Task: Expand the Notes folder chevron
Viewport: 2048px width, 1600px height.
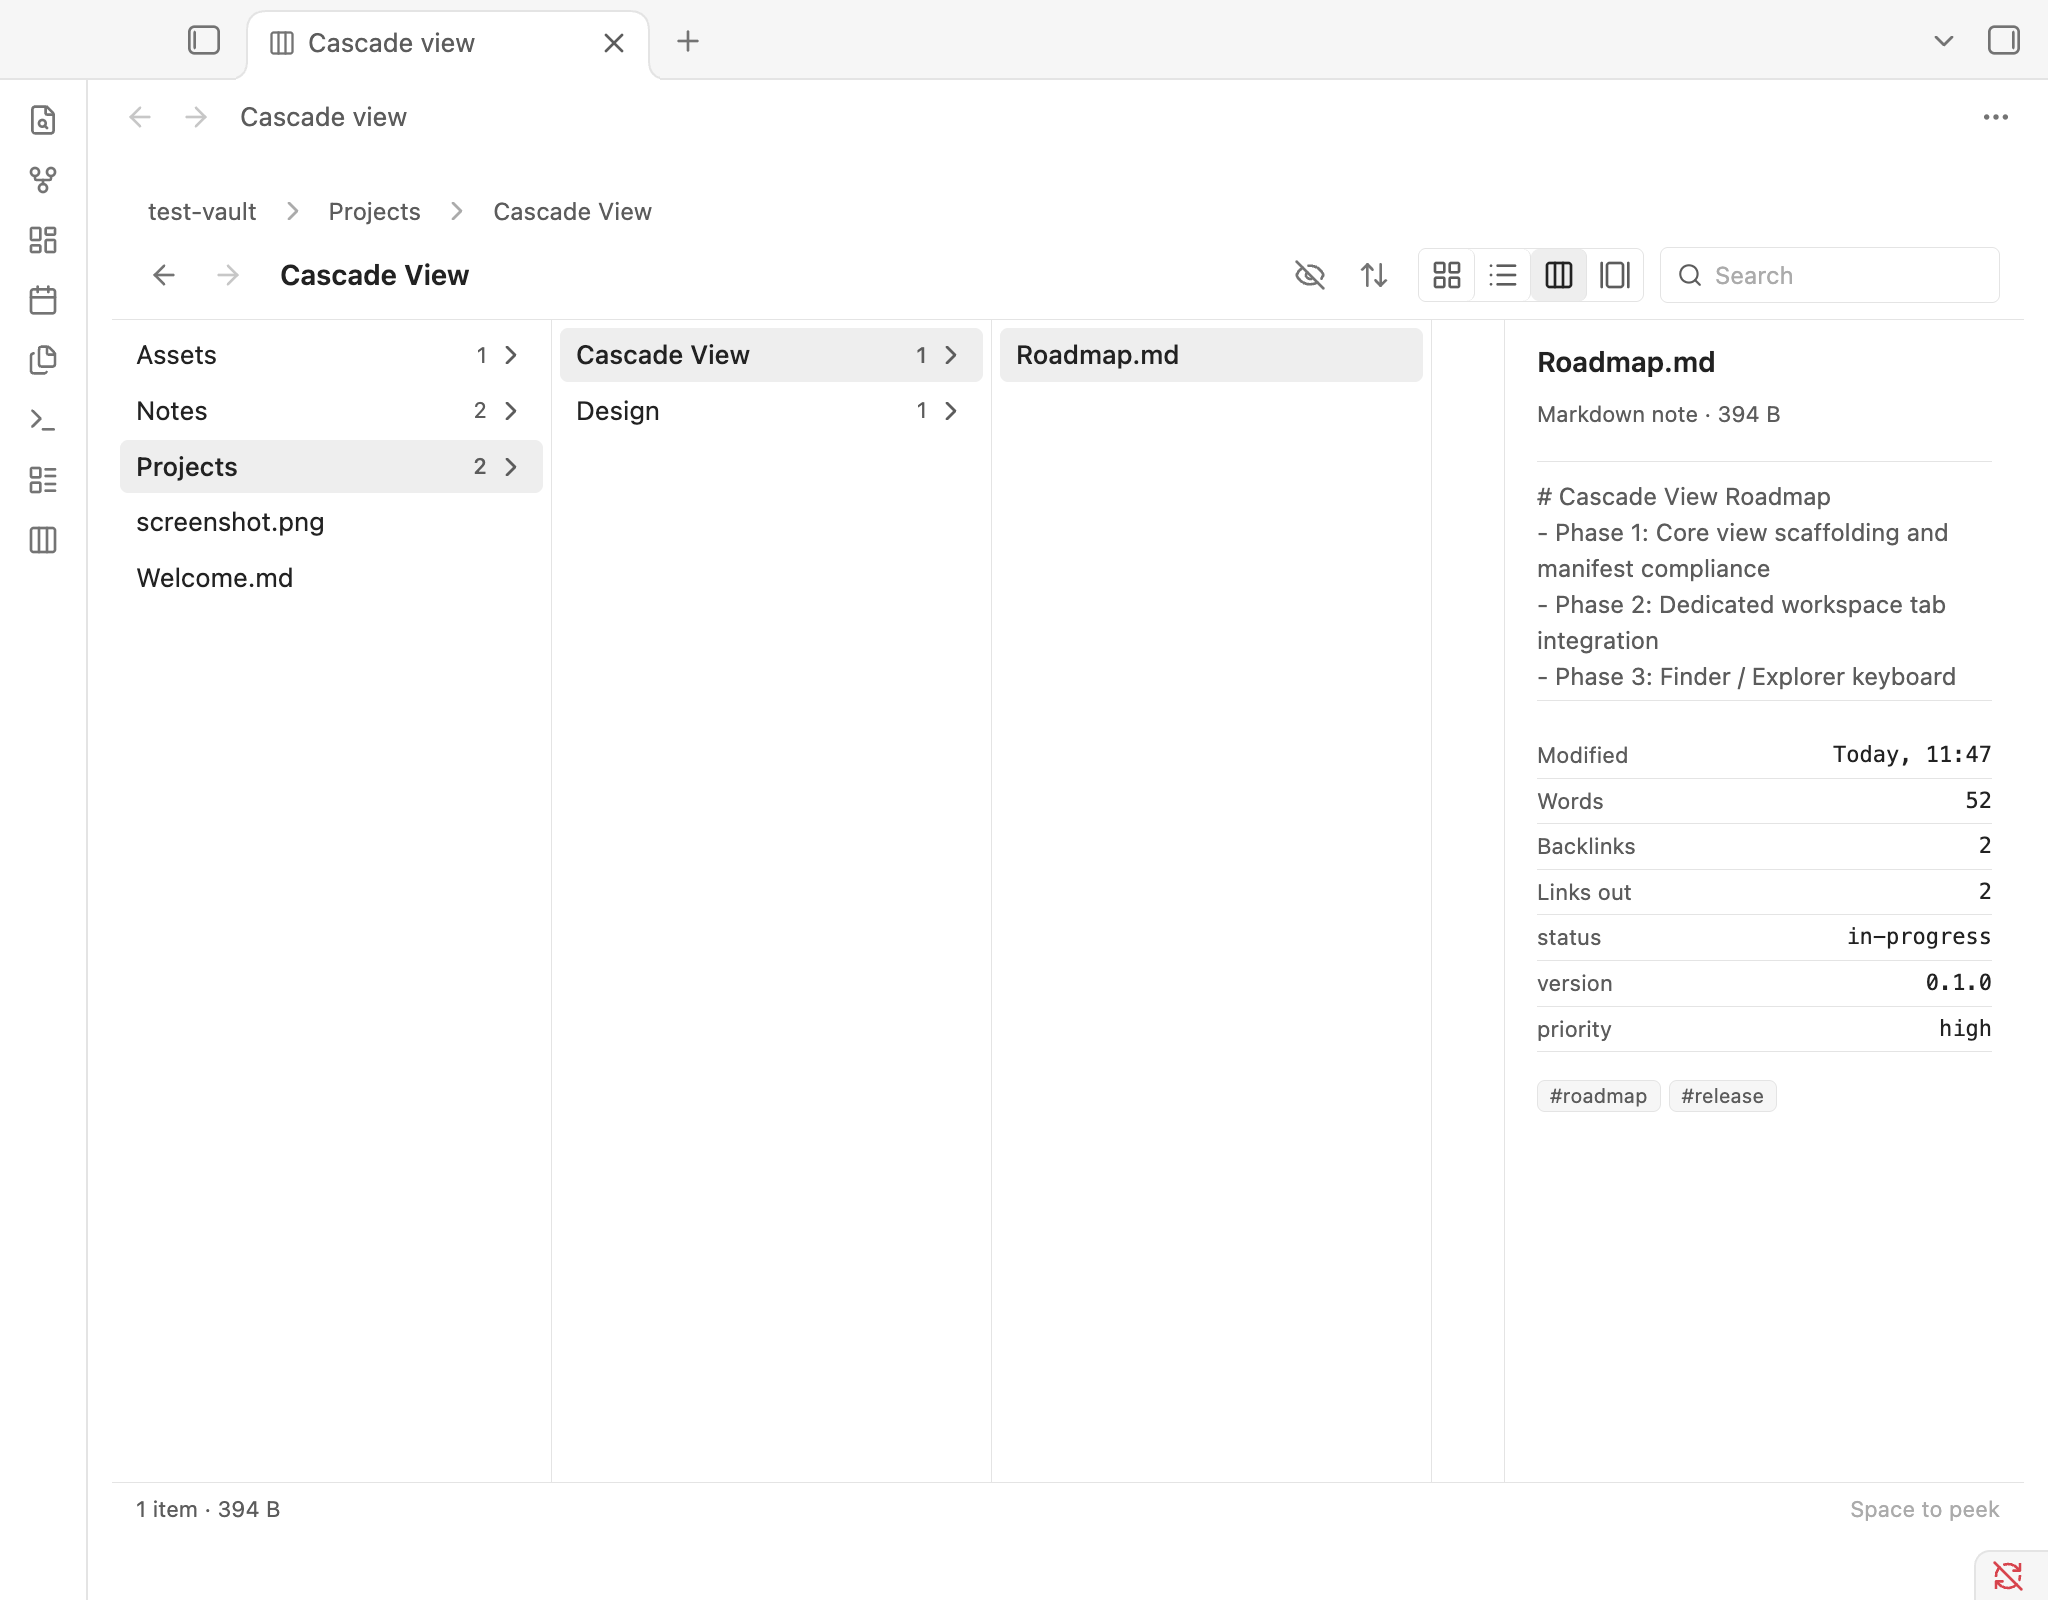Action: pyautogui.click(x=511, y=411)
